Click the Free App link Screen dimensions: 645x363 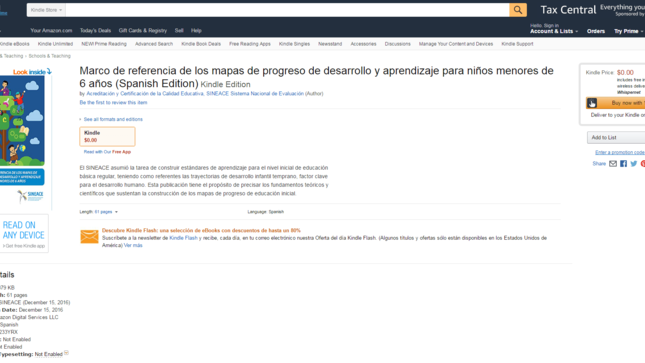(x=121, y=152)
